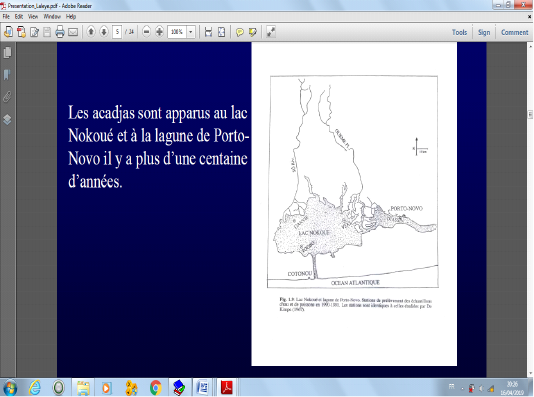Viewport: 534px width, 397px height.
Task: Open File Explorer folder in taskbar
Action: [83, 388]
